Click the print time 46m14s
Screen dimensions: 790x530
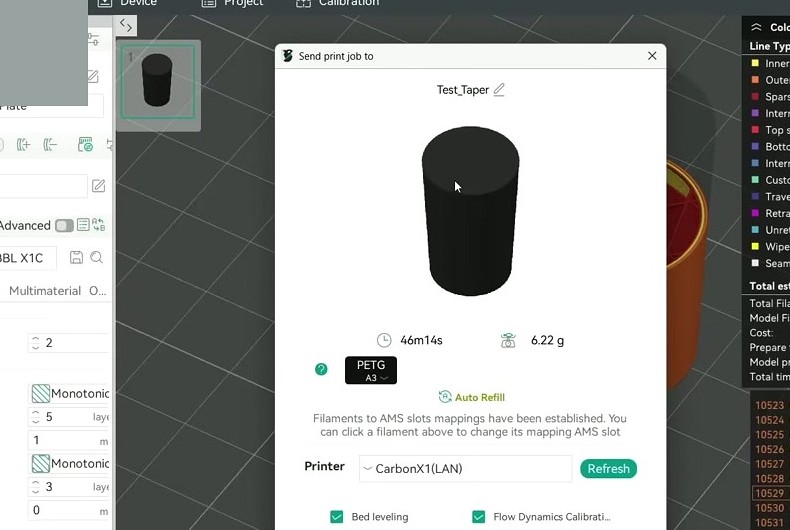421,340
